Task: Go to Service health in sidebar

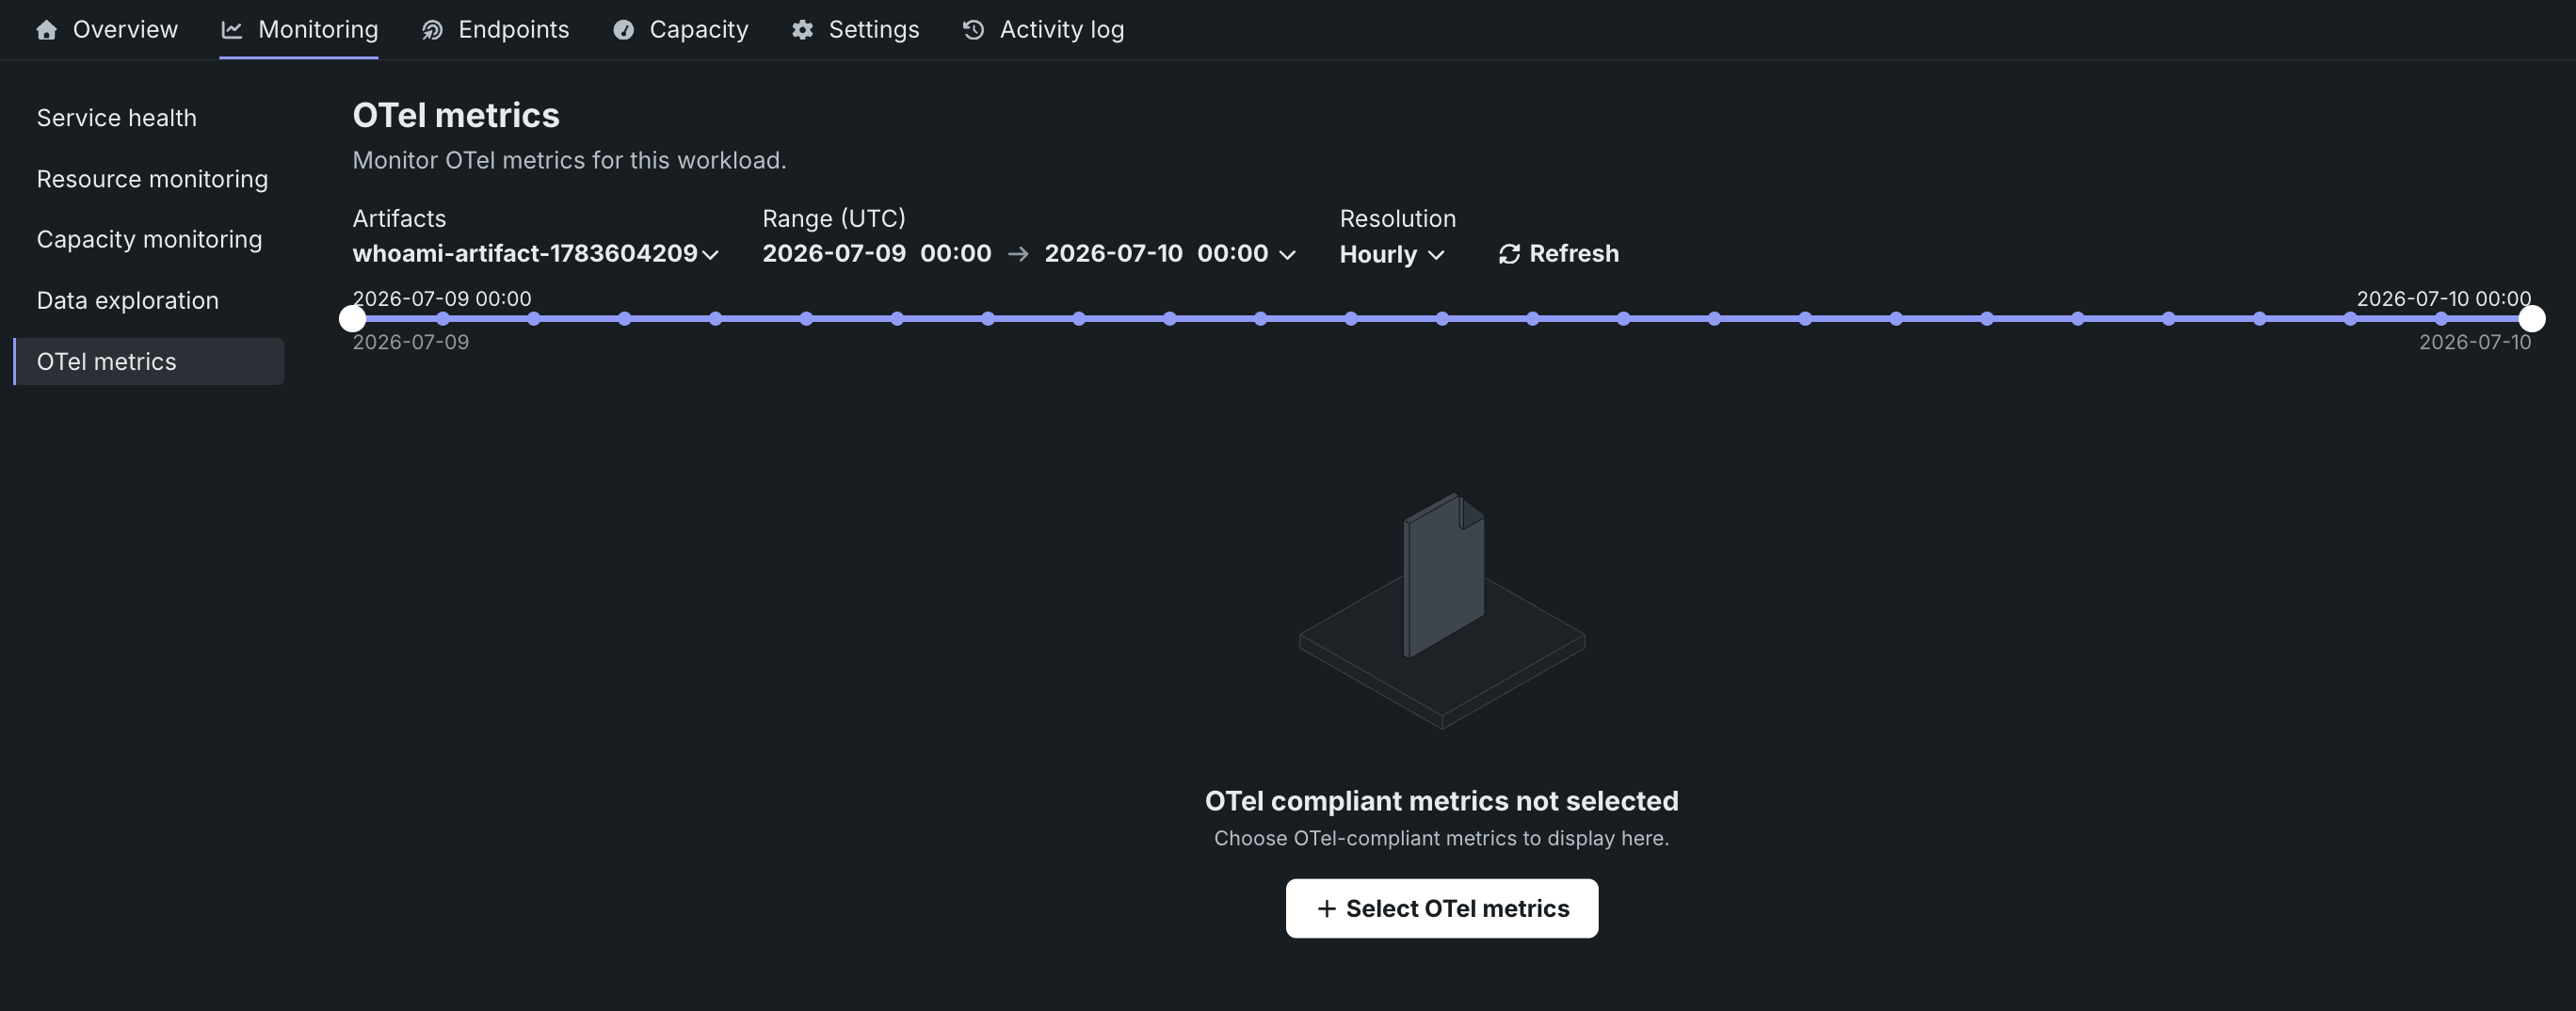Action: click(x=117, y=118)
